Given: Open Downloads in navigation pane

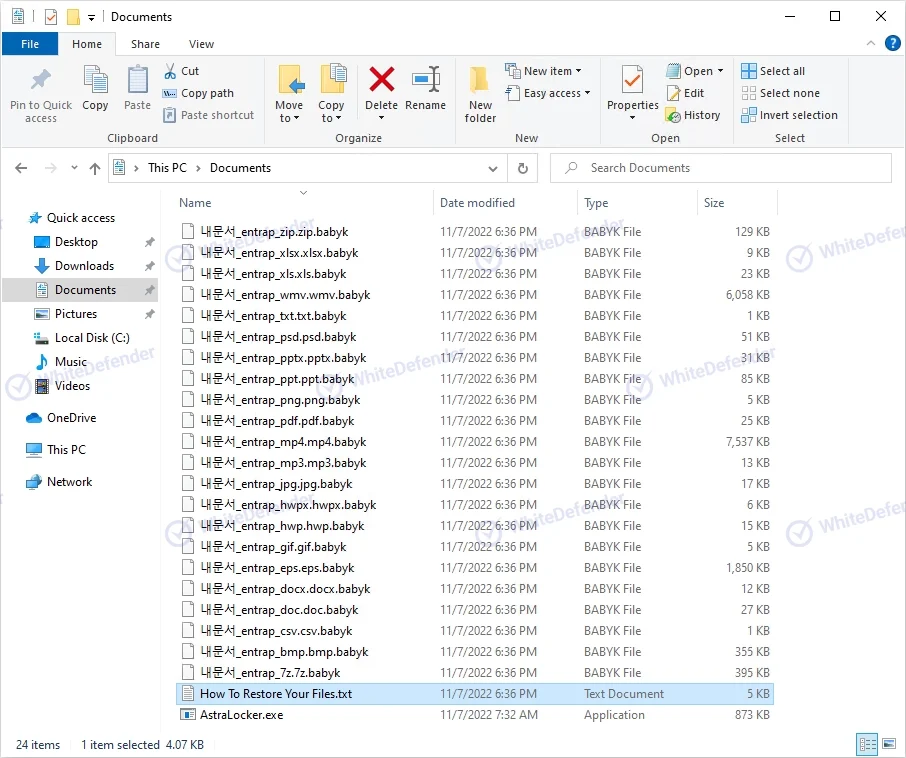Looking at the screenshot, I should (x=84, y=266).
